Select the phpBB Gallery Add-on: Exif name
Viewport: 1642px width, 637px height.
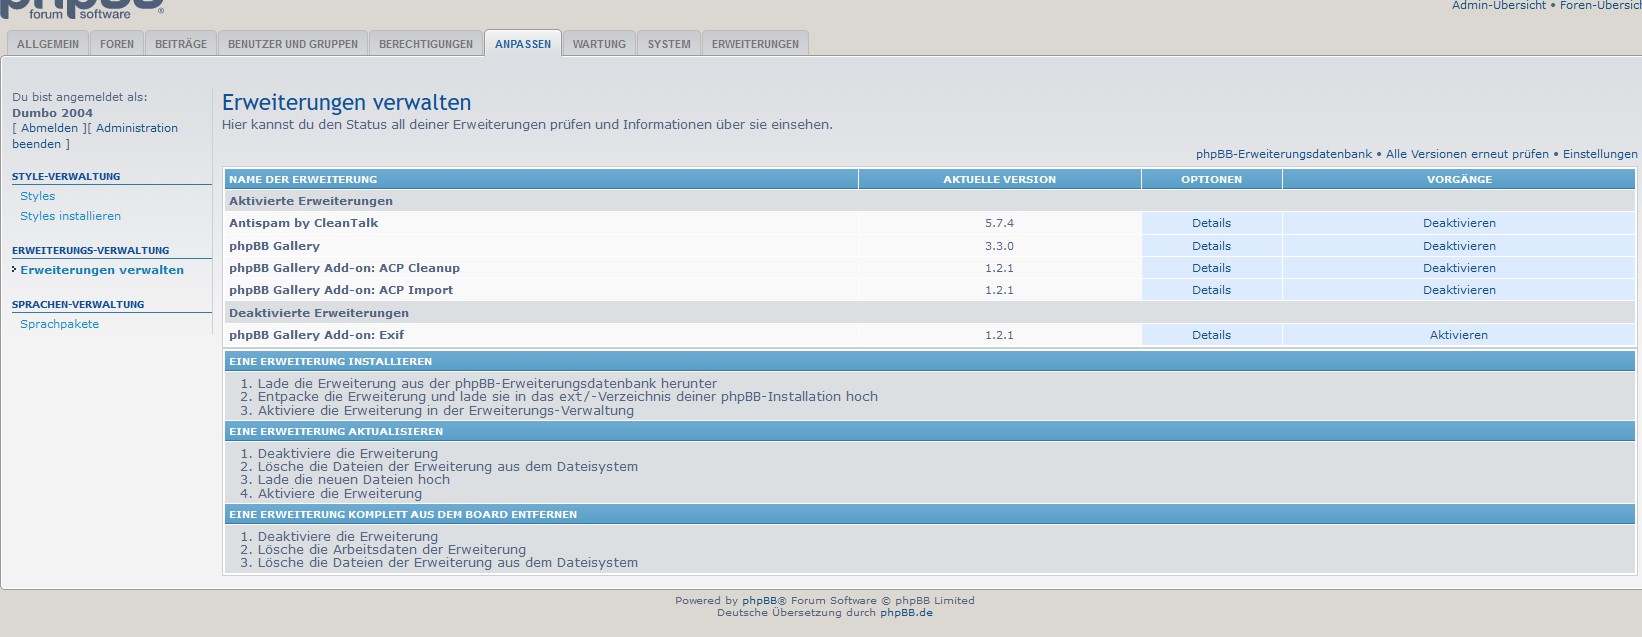point(317,335)
